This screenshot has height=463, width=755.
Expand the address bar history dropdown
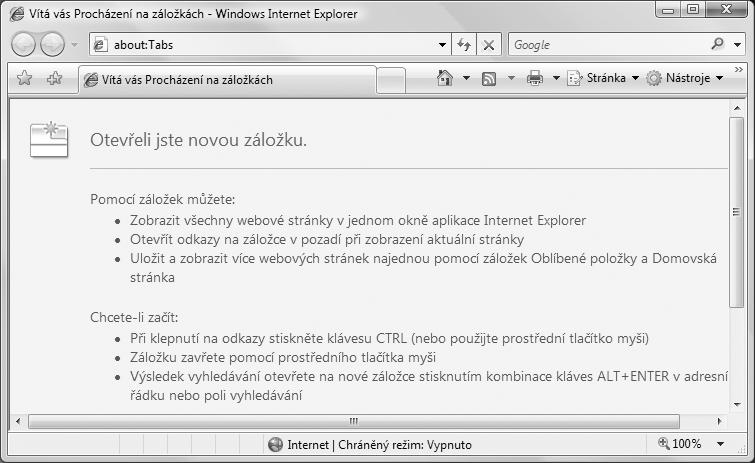point(443,44)
